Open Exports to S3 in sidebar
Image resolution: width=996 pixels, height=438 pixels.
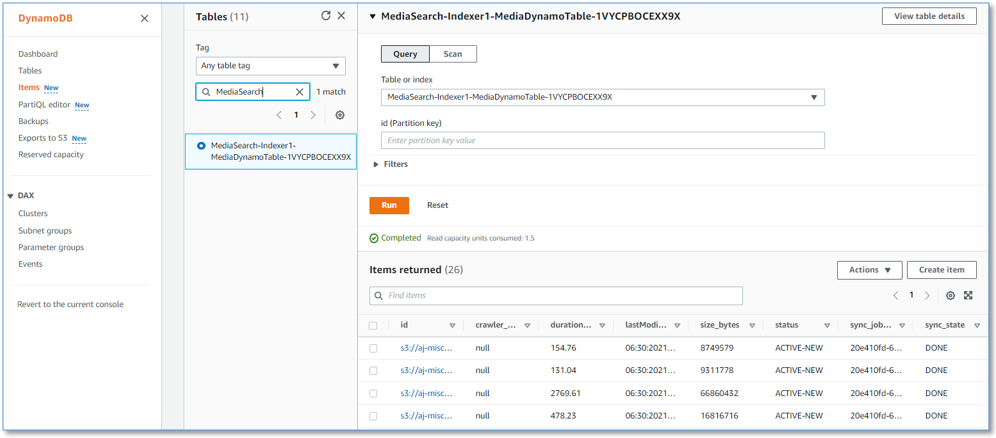pyautogui.click(x=43, y=137)
